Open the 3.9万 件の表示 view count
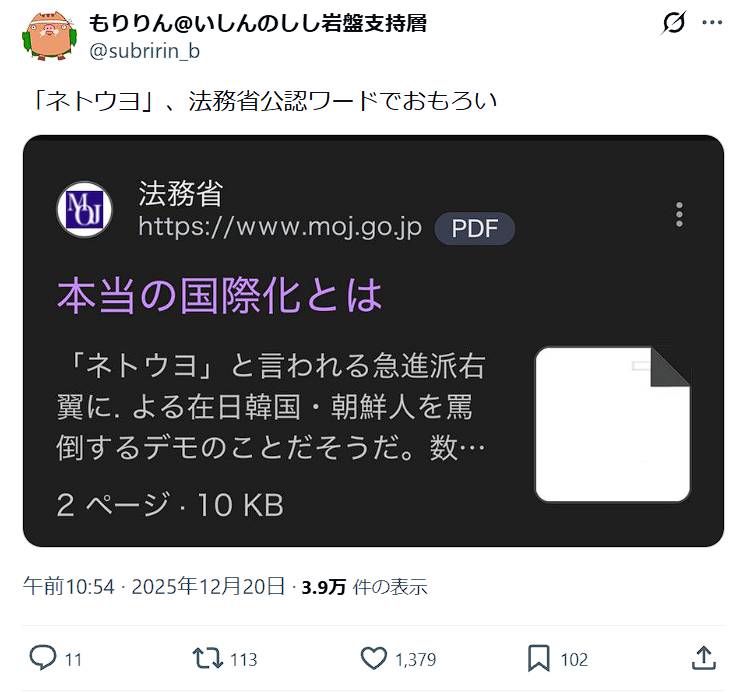Screen dimensions: 746x693 (364, 587)
